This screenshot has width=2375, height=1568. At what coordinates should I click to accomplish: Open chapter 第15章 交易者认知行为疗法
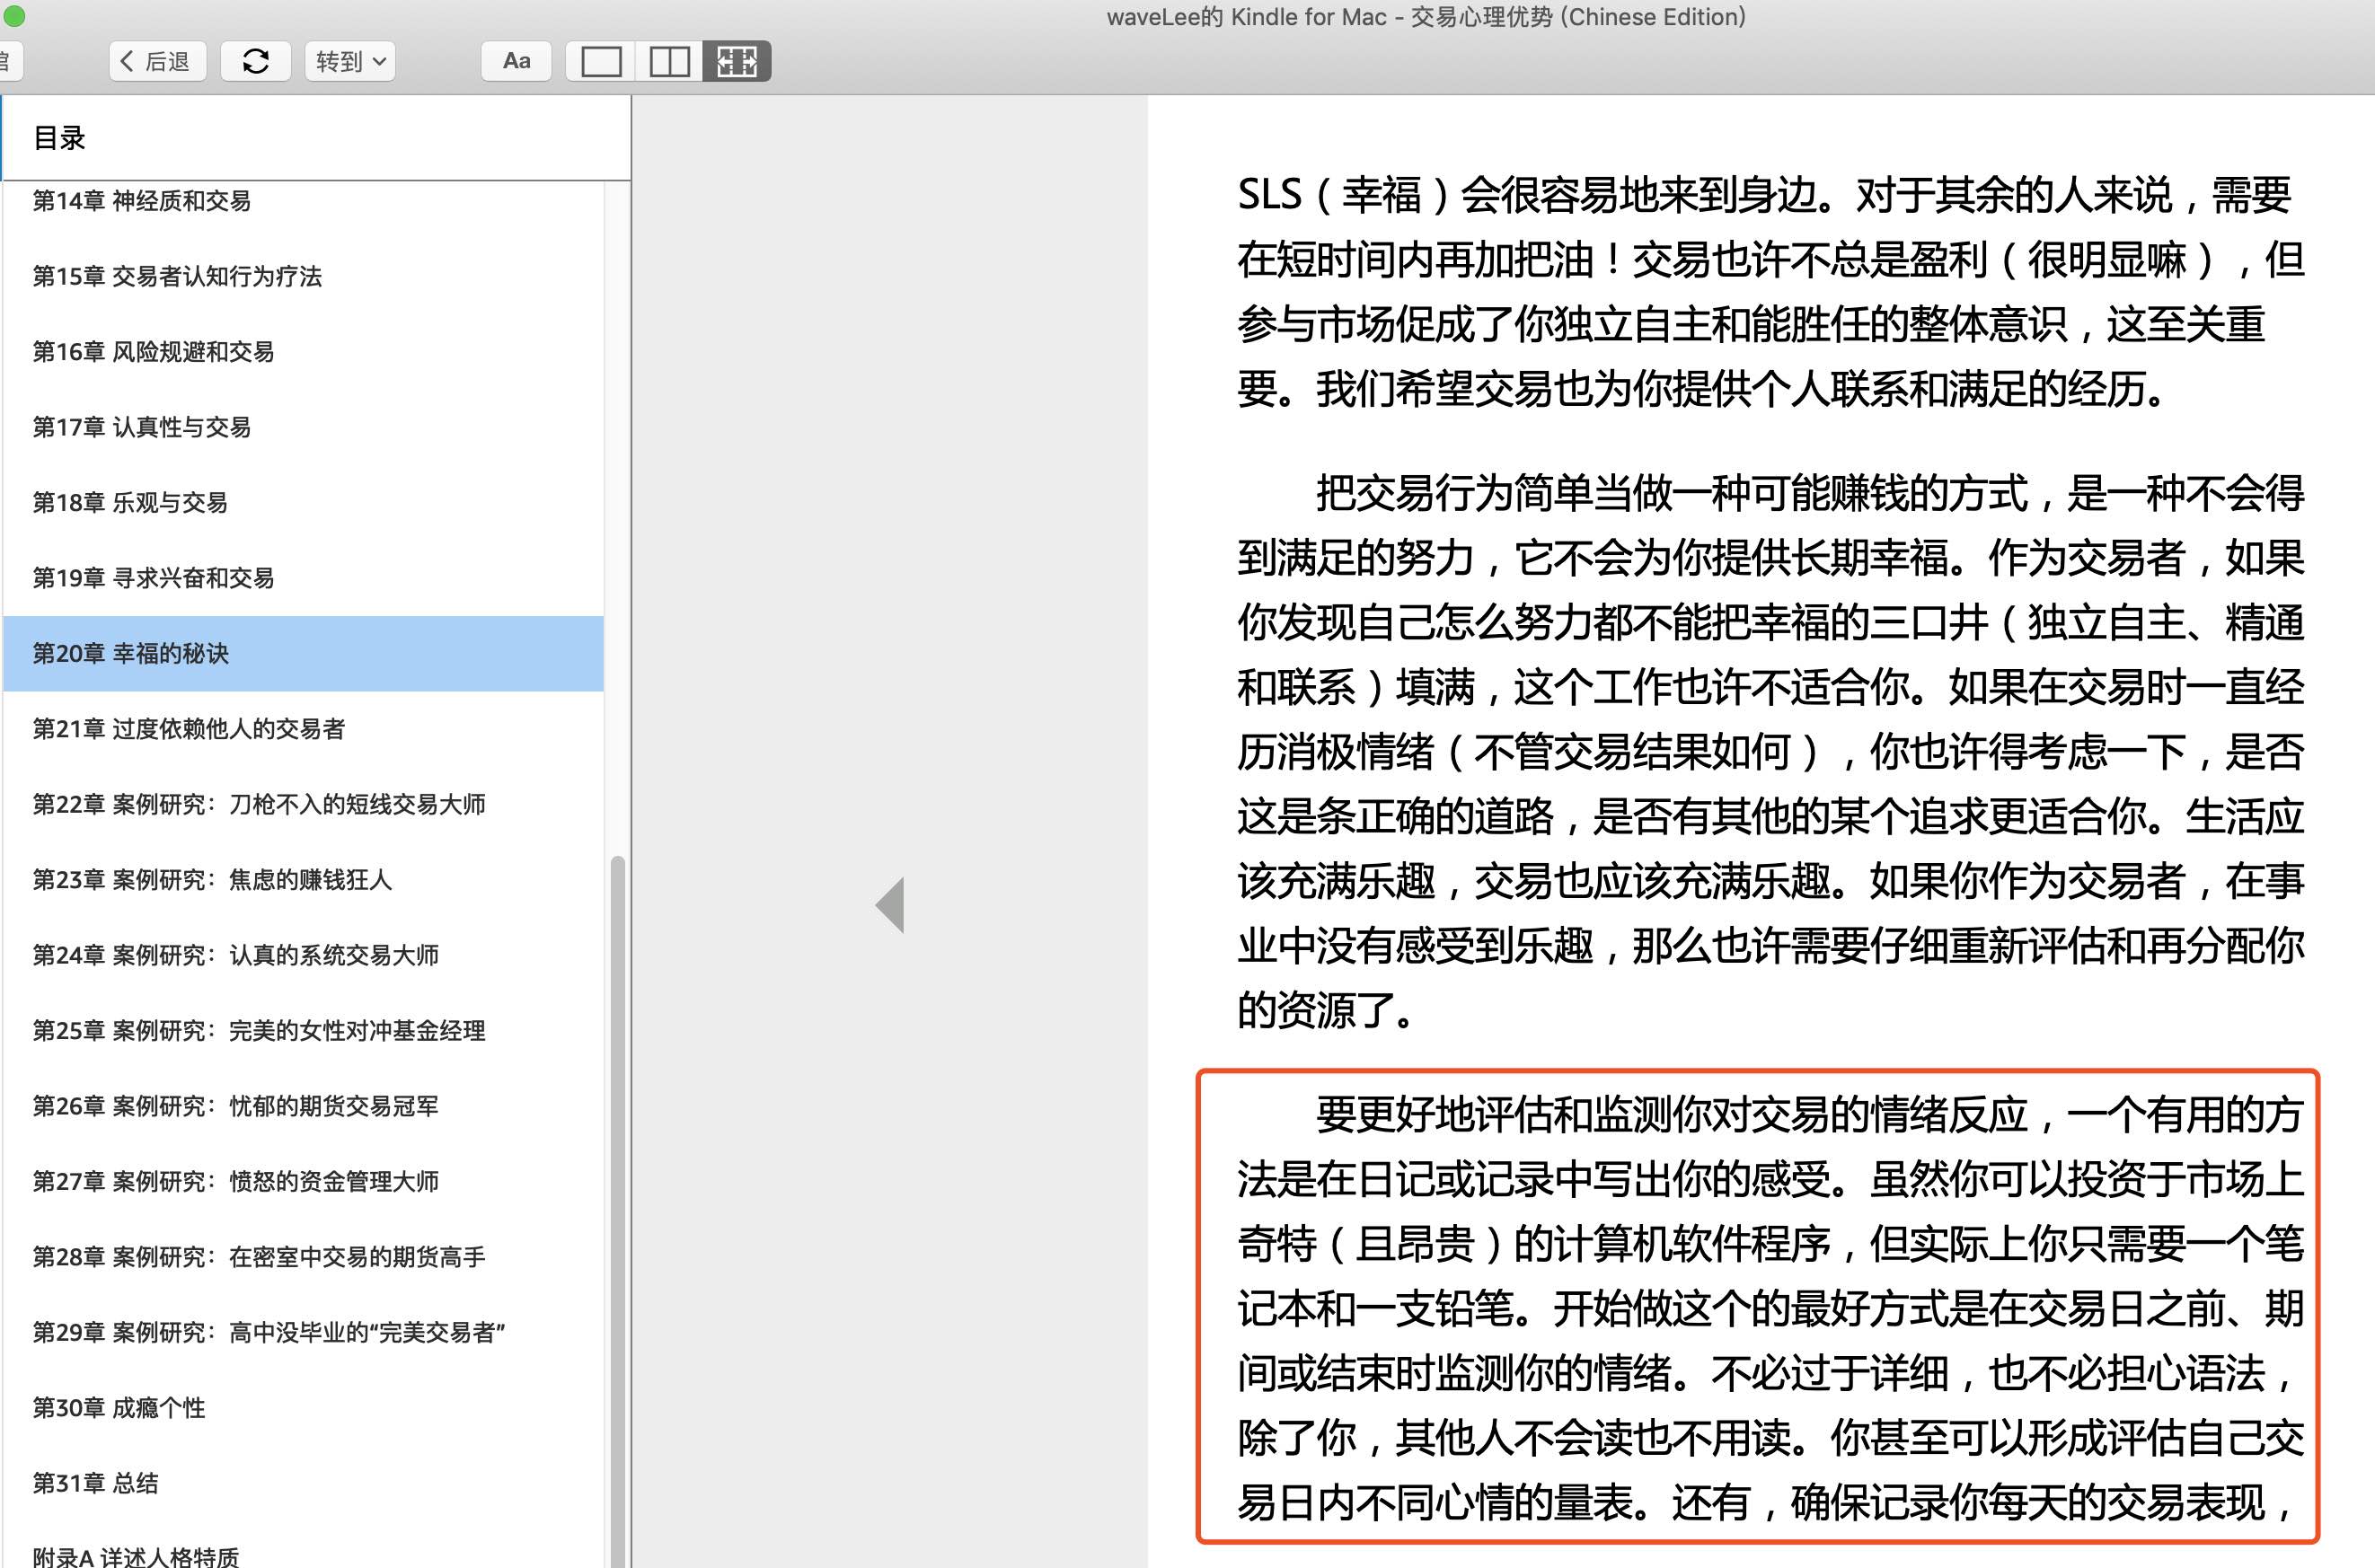pyautogui.click(x=303, y=276)
